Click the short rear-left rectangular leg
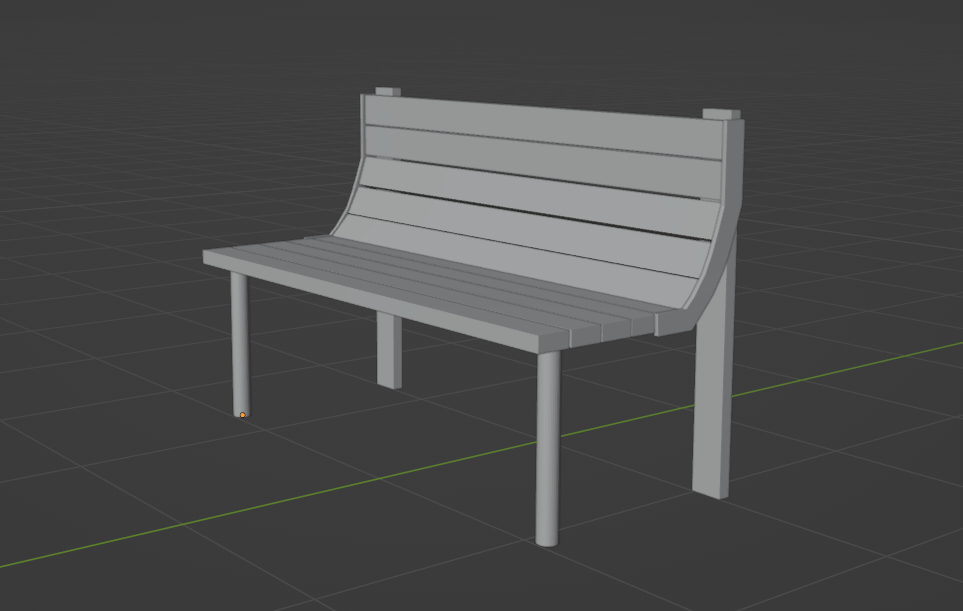963x611 pixels. click(x=389, y=350)
